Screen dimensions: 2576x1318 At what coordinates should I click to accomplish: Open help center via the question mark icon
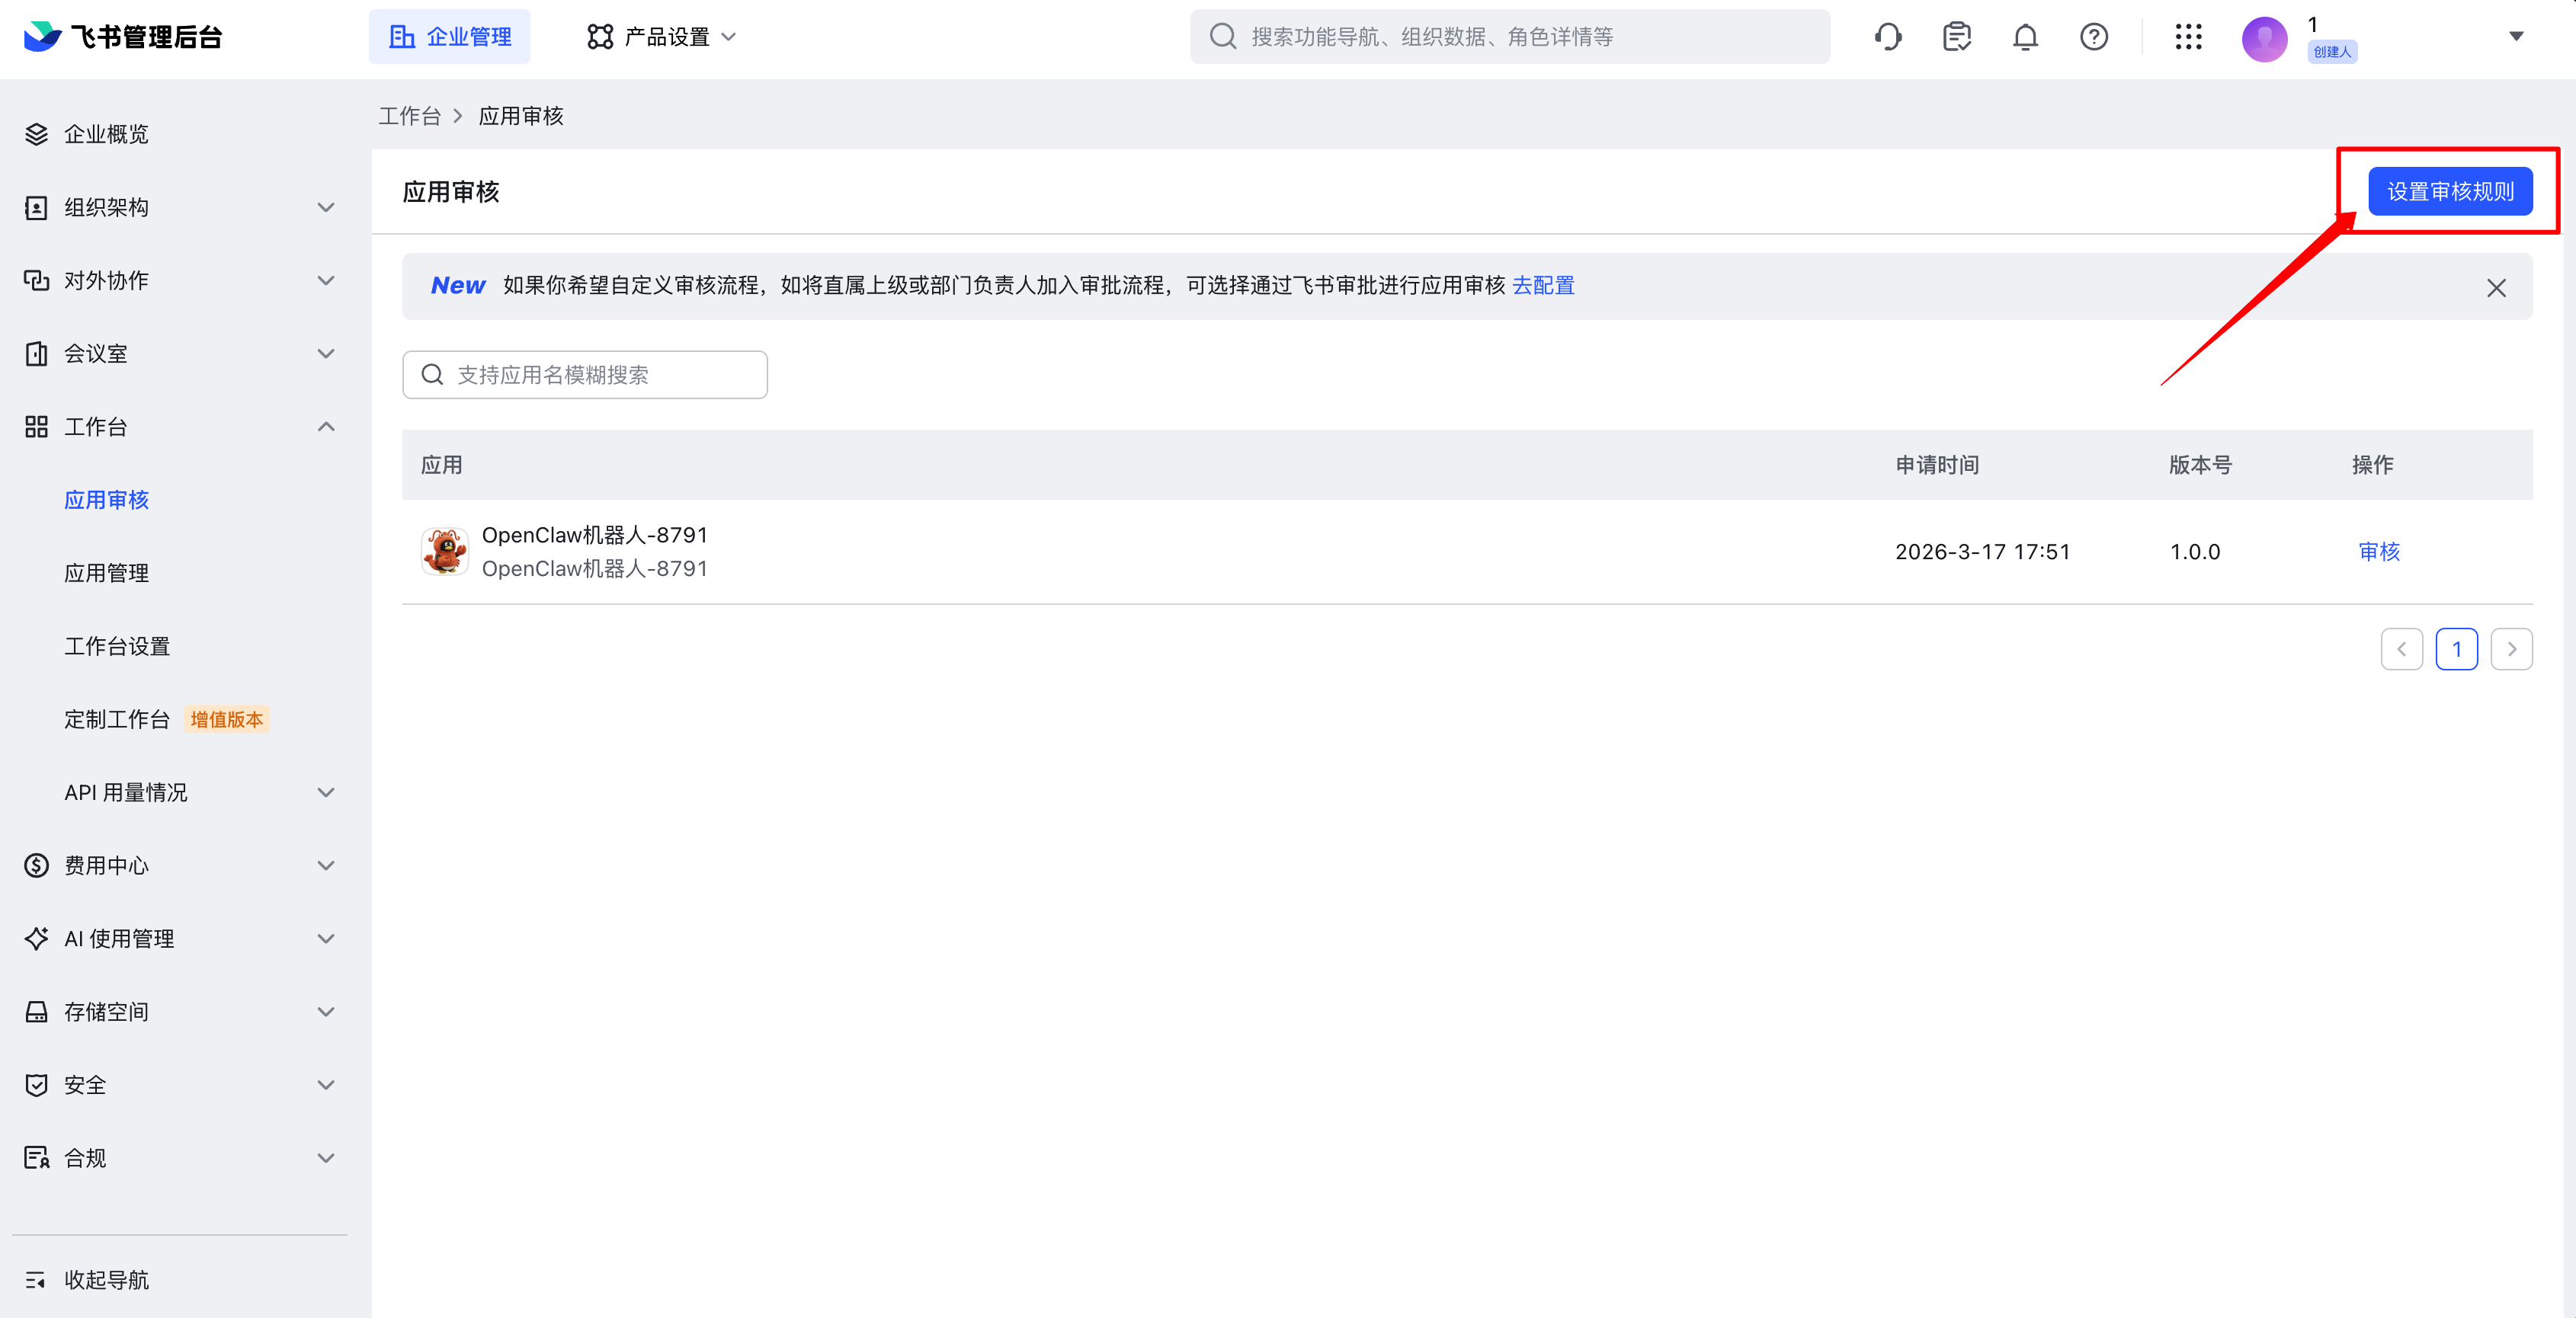tap(2093, 36)
